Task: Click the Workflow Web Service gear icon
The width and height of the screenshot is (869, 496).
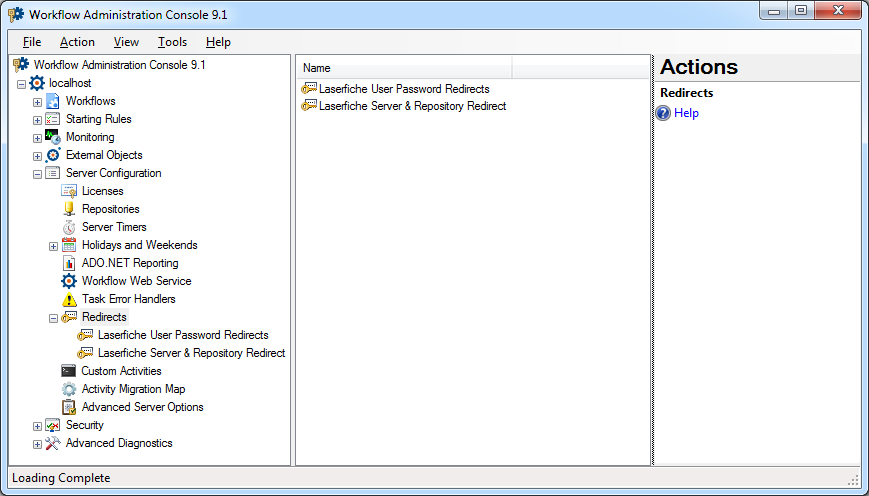Action: pyautogui.click(x=69, y=281)
